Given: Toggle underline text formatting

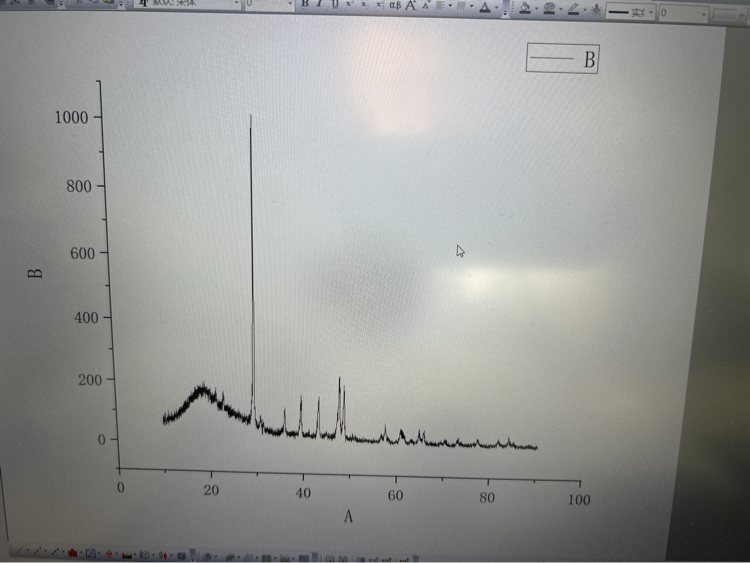Looking at the screenshot, I should (334, 4).
